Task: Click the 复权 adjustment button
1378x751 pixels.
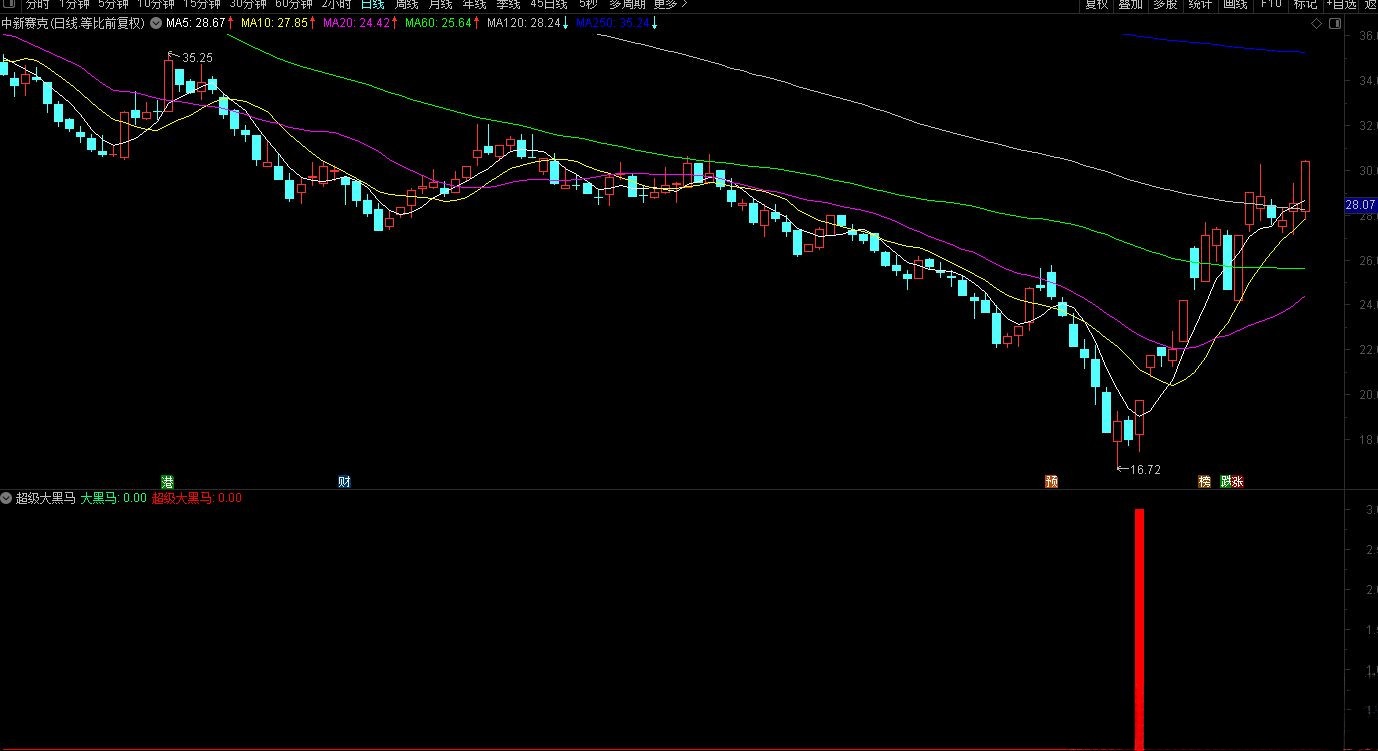Action: 1097,4
